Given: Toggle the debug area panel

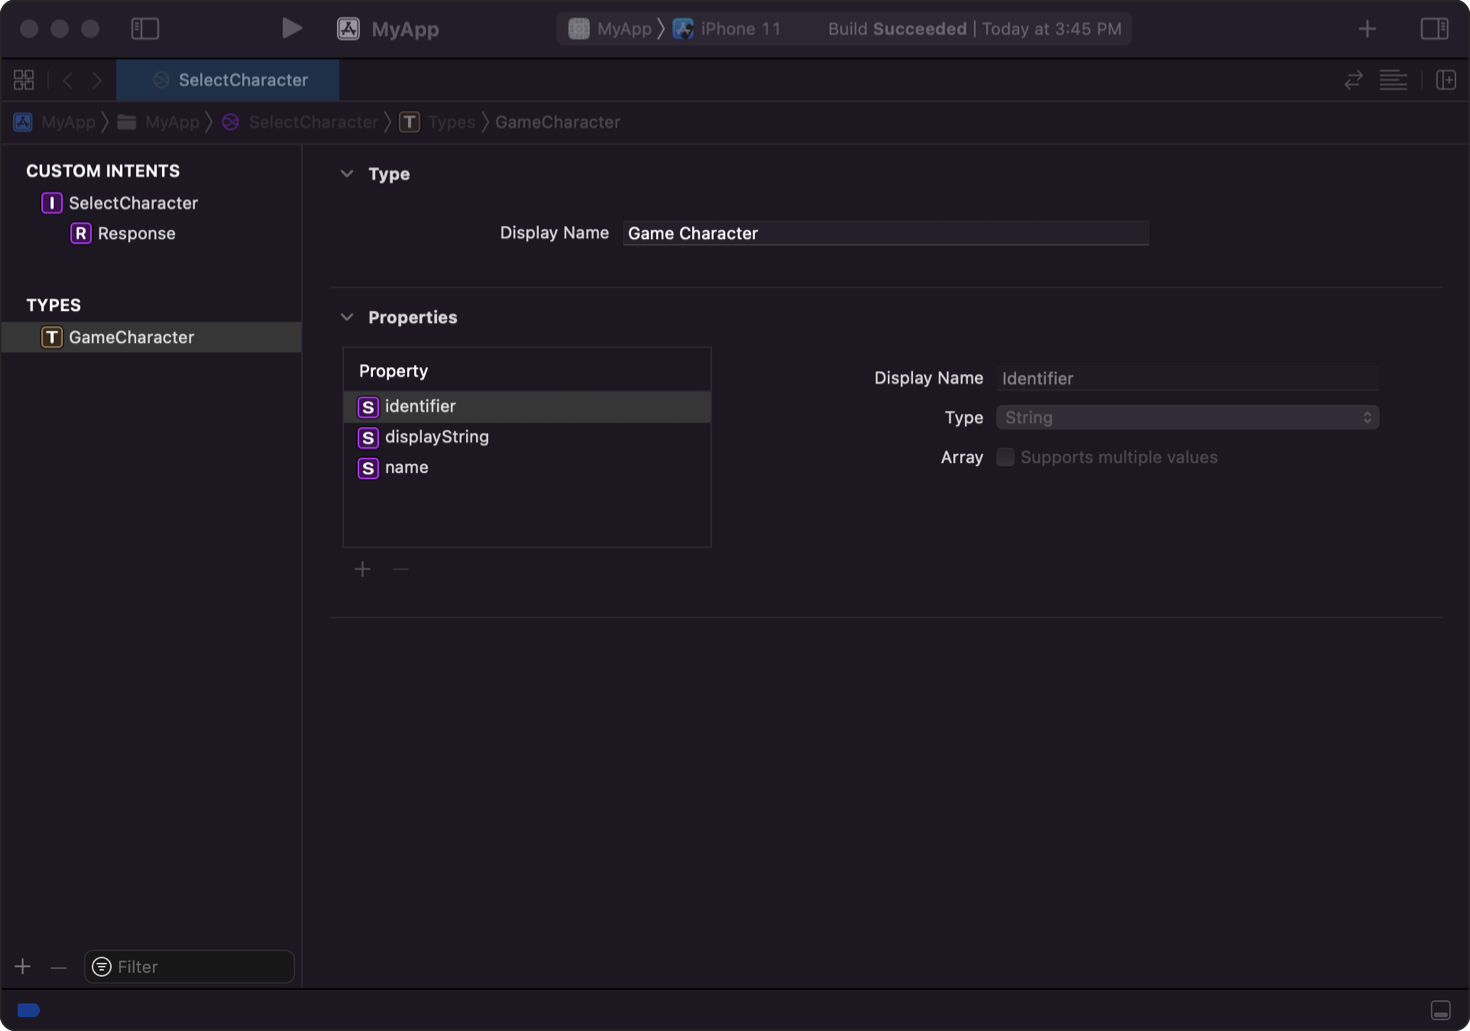Looking at the screenshot, I should (1441, 1010).
